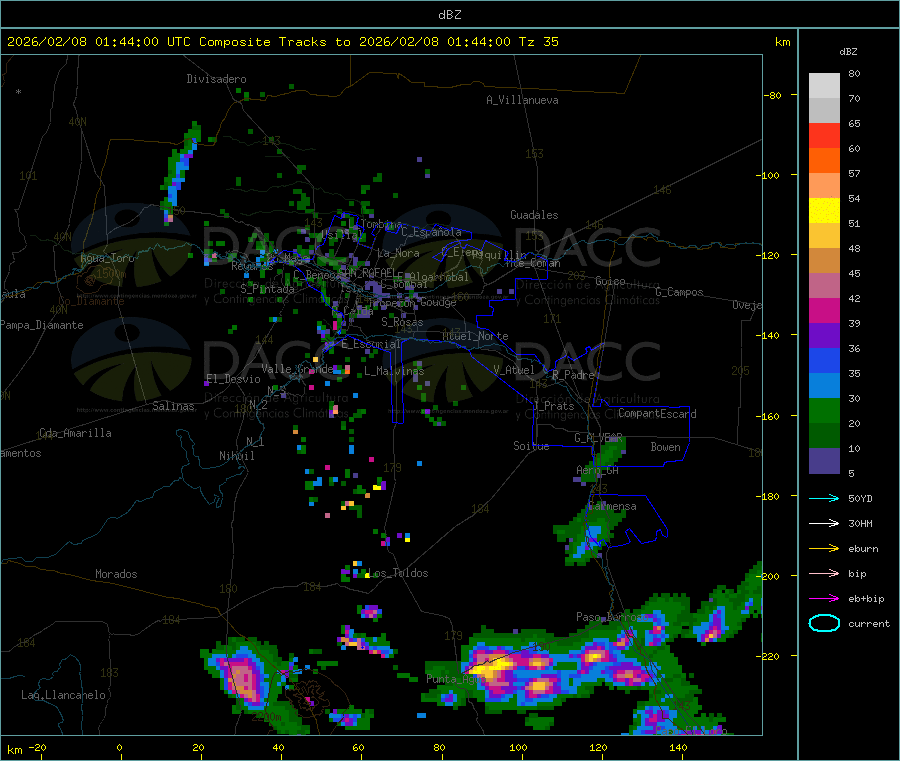Click the yellow eburn arrow legend icon
This screenshot has width=900, height=761.
(x=824, y=549)
